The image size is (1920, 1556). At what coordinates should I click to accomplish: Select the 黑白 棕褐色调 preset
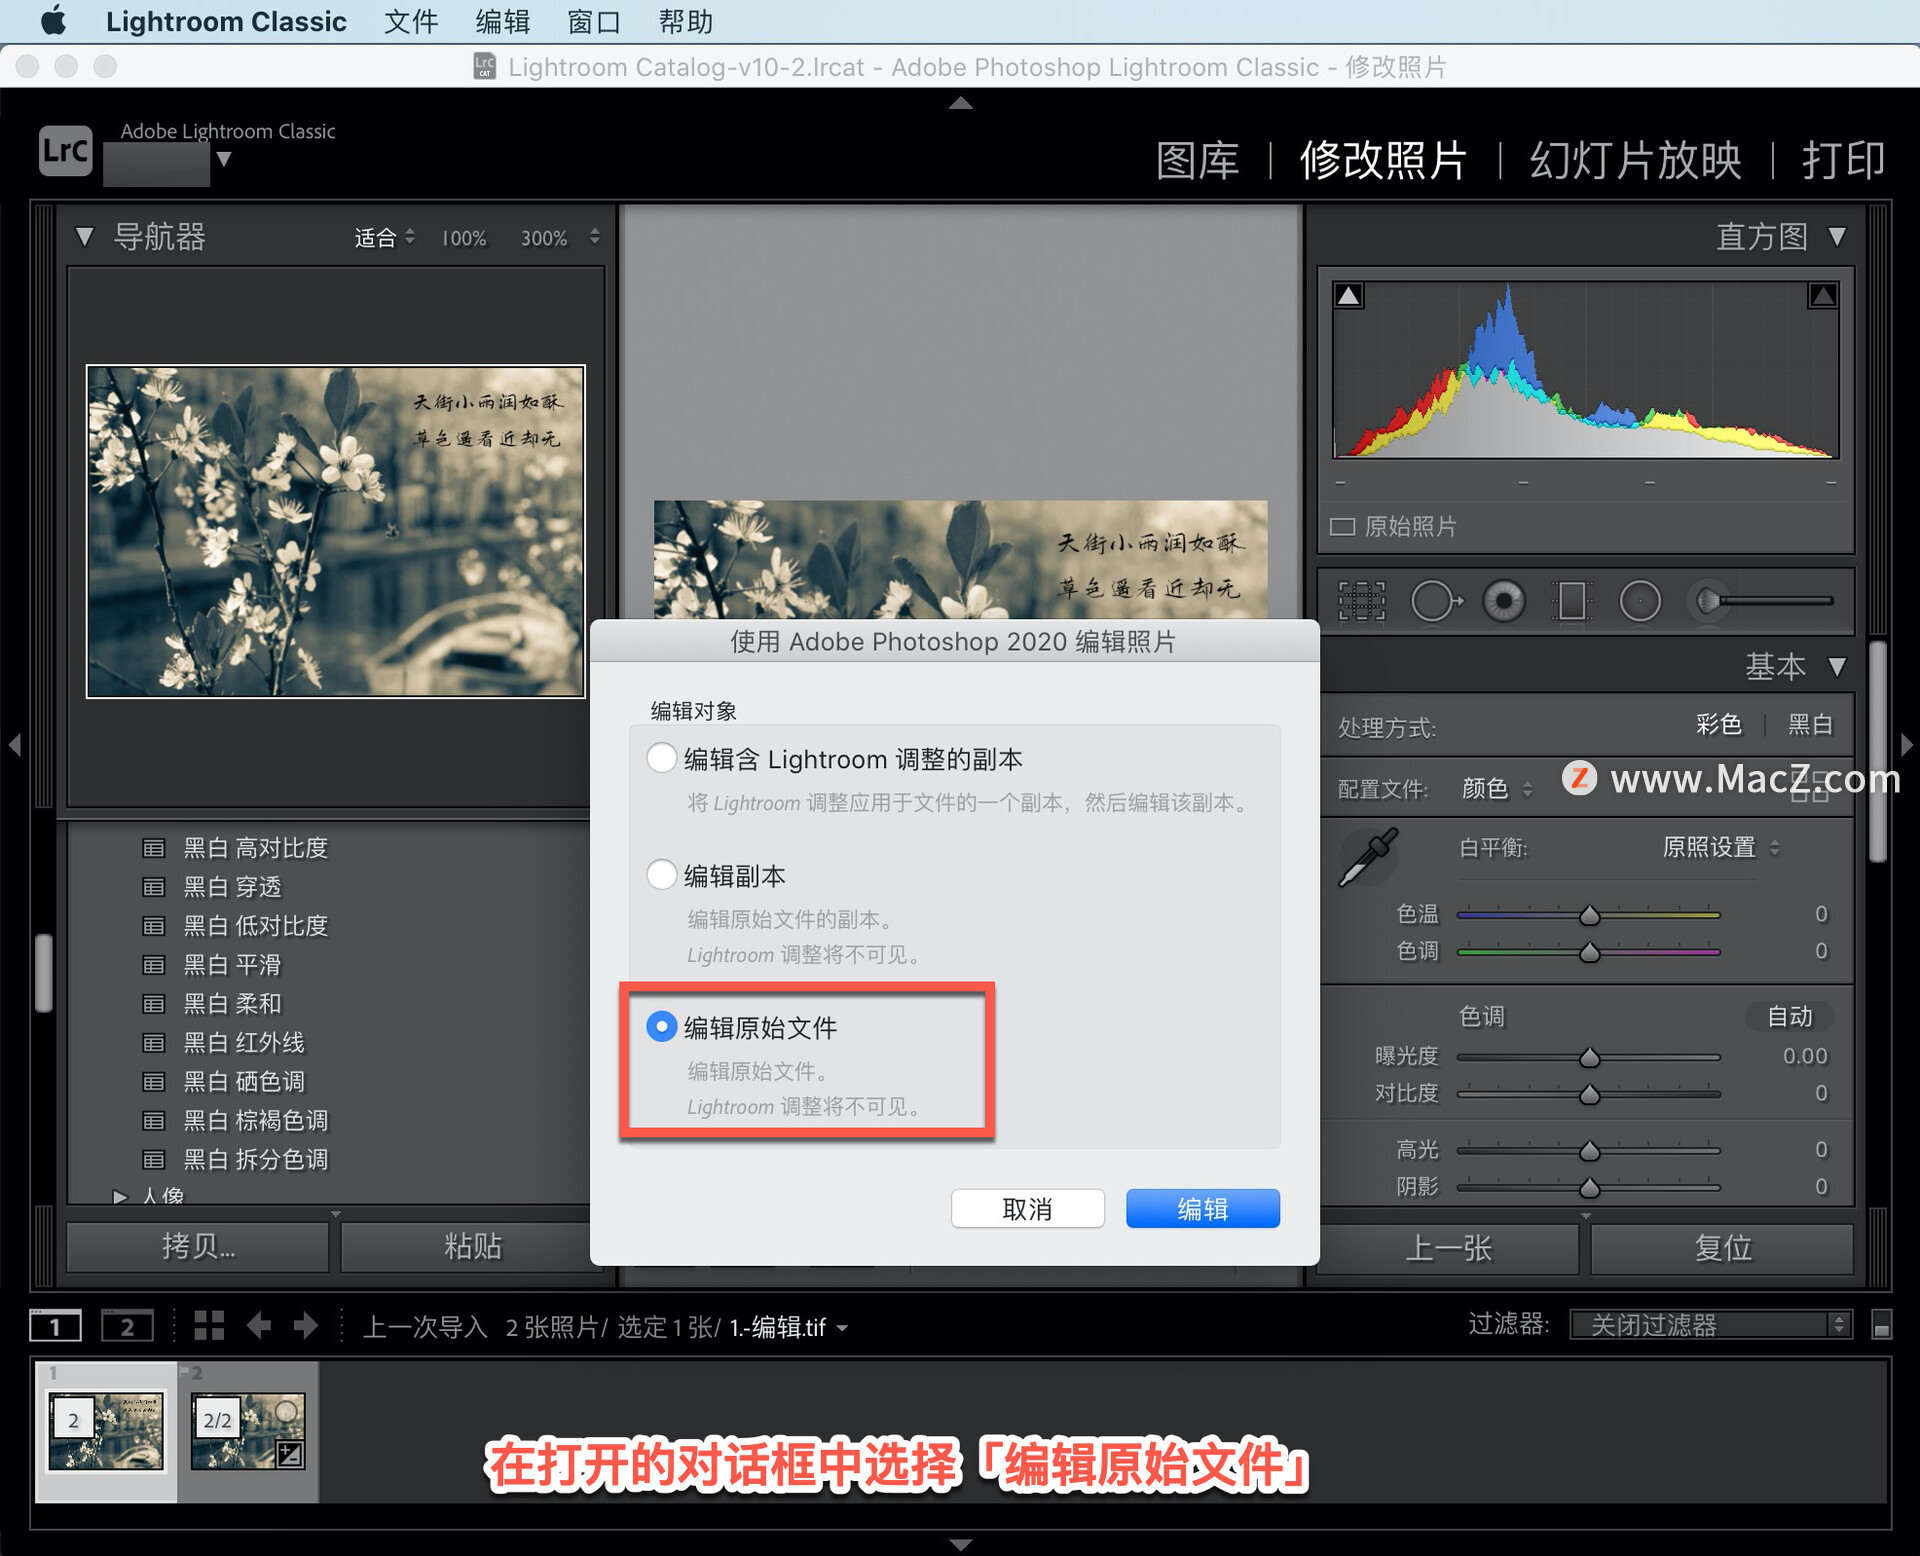click(256, 1121)
